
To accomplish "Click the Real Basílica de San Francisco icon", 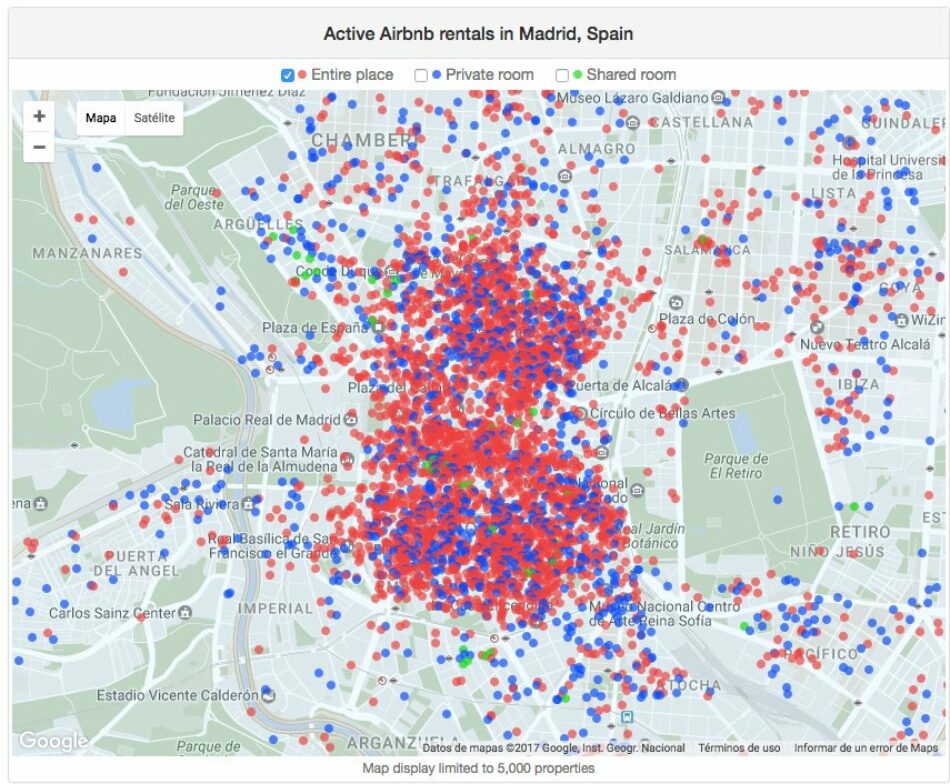I will coord(347,546).
